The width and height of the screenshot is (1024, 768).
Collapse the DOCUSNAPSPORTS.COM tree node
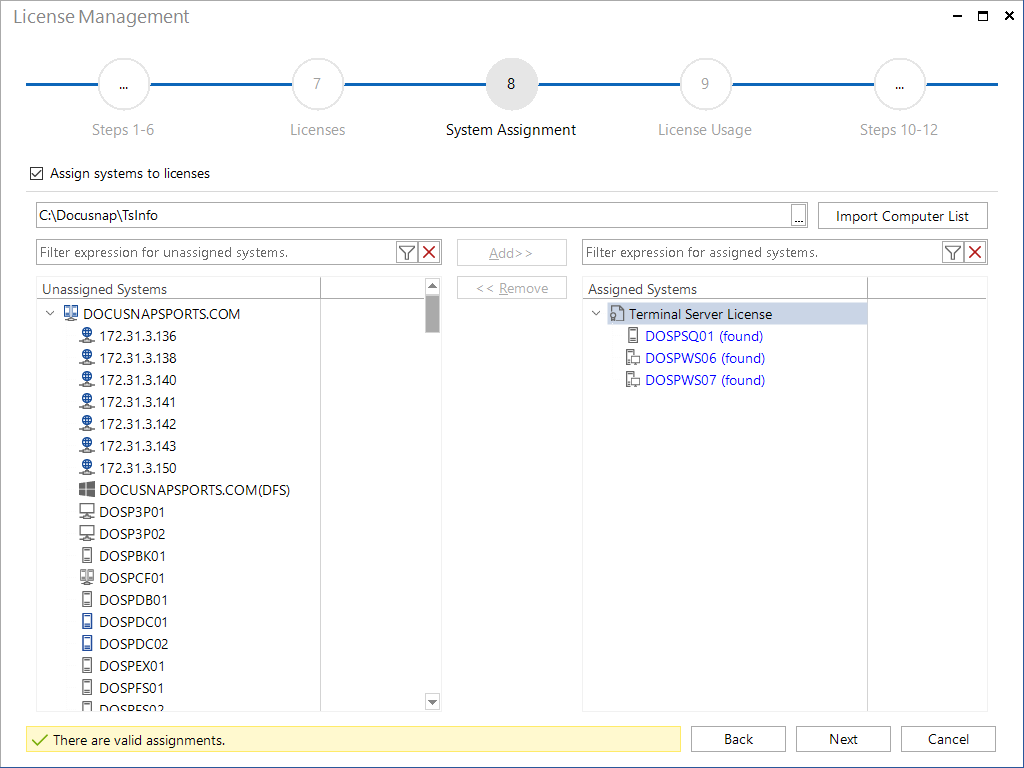[x=50, y=313]
